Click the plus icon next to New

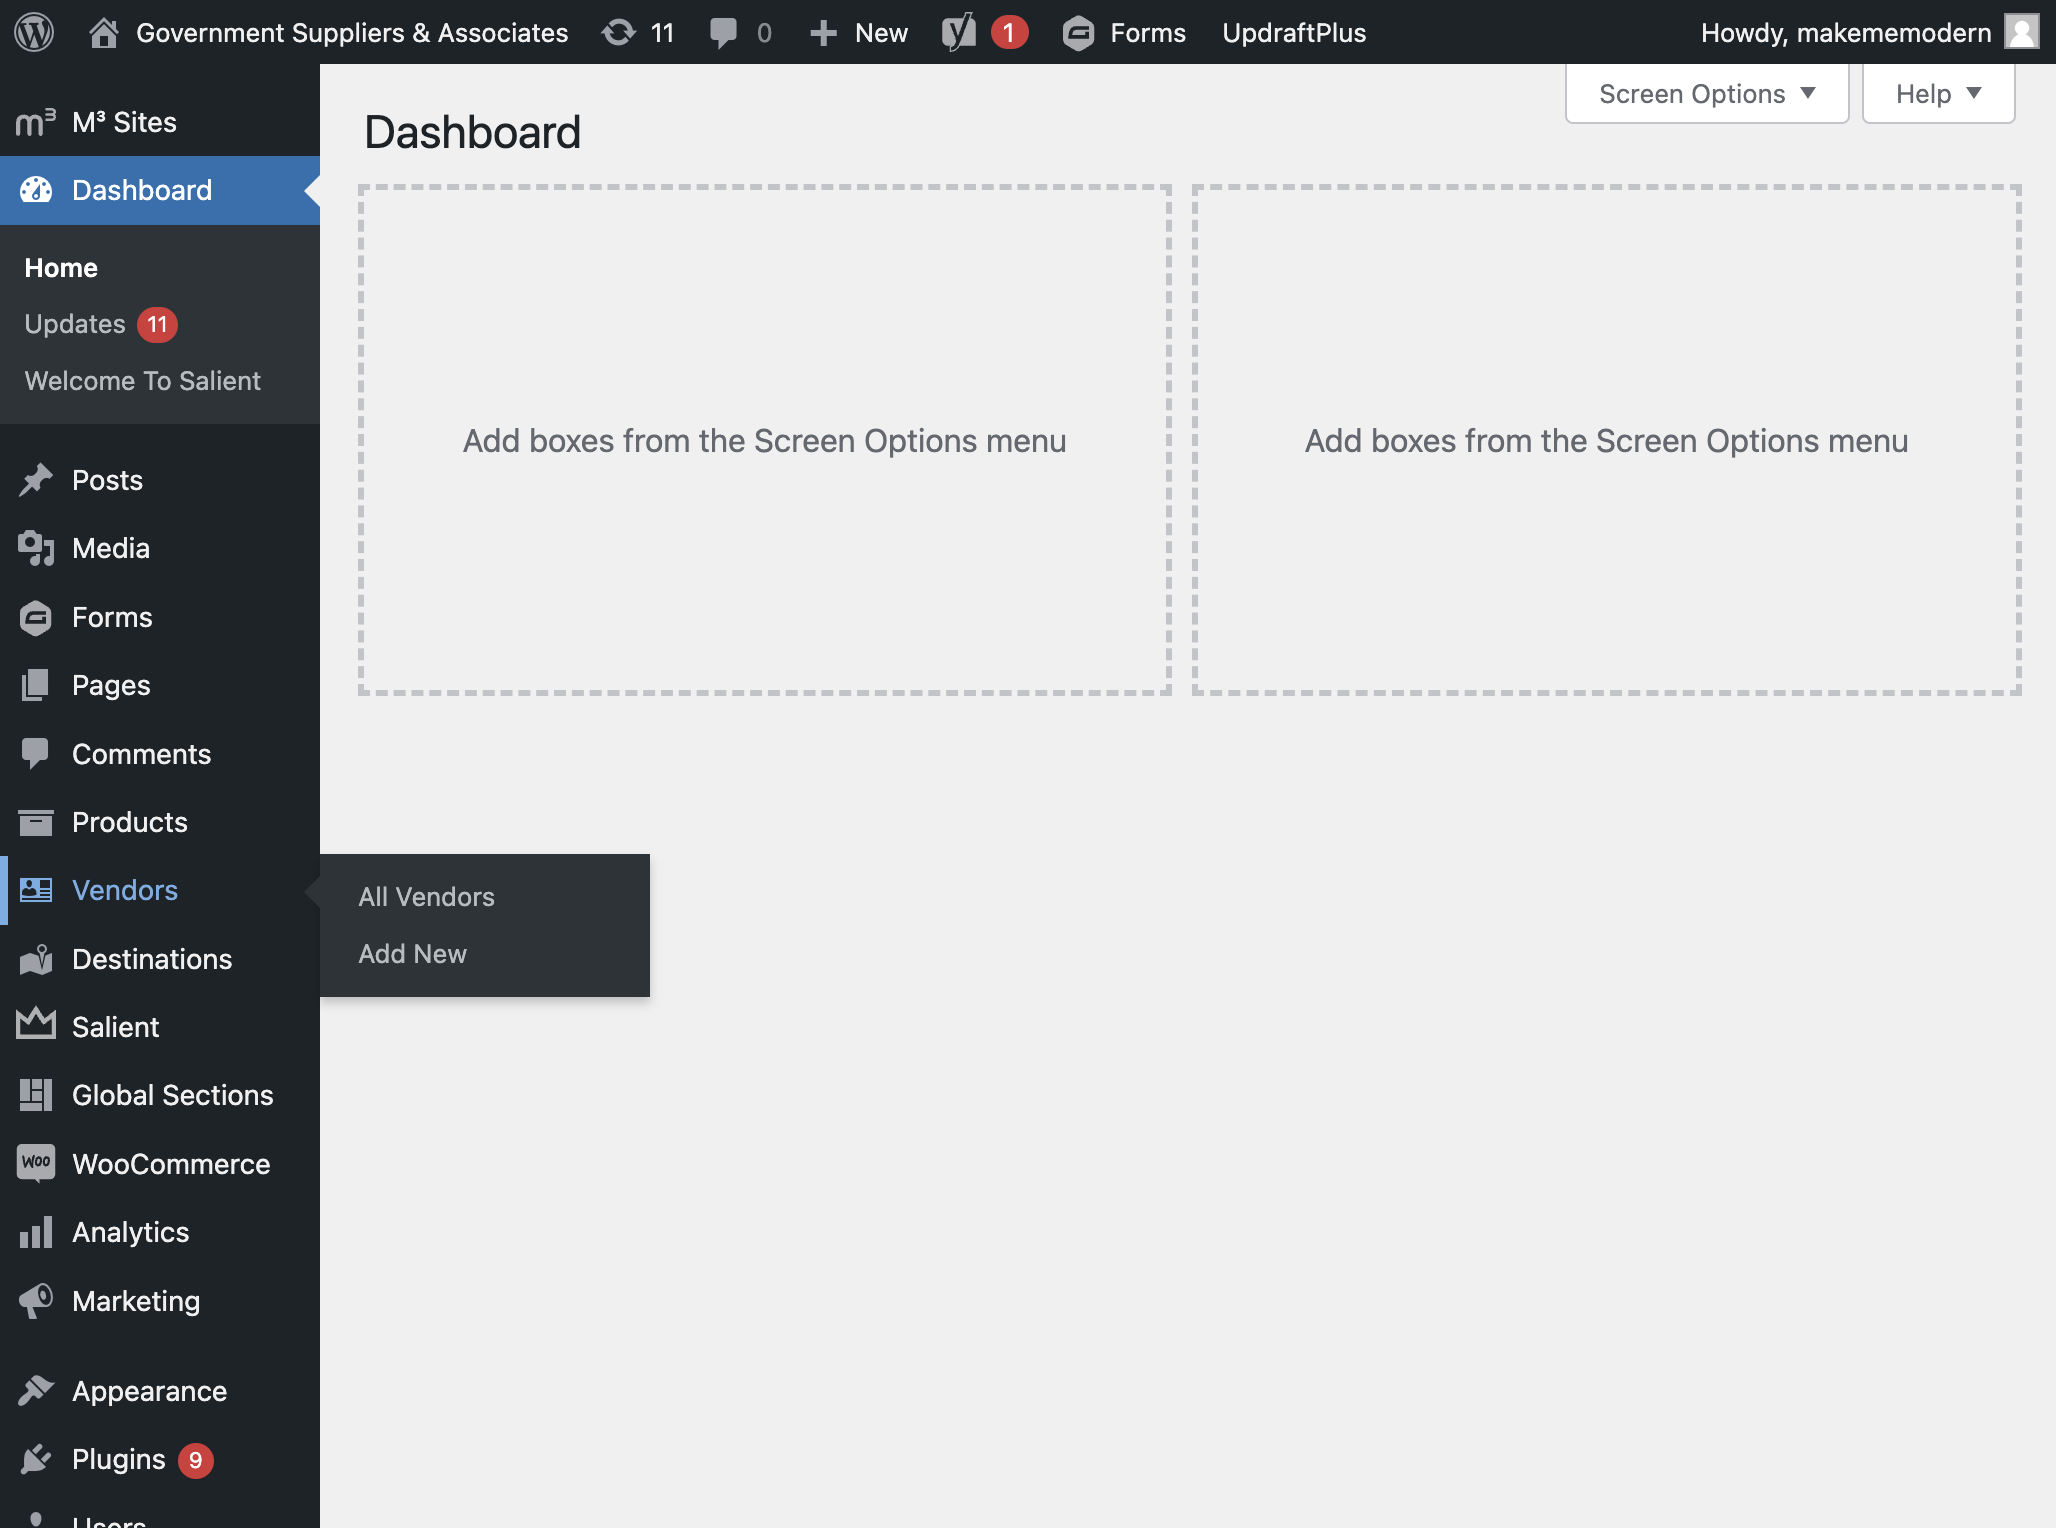823,34
